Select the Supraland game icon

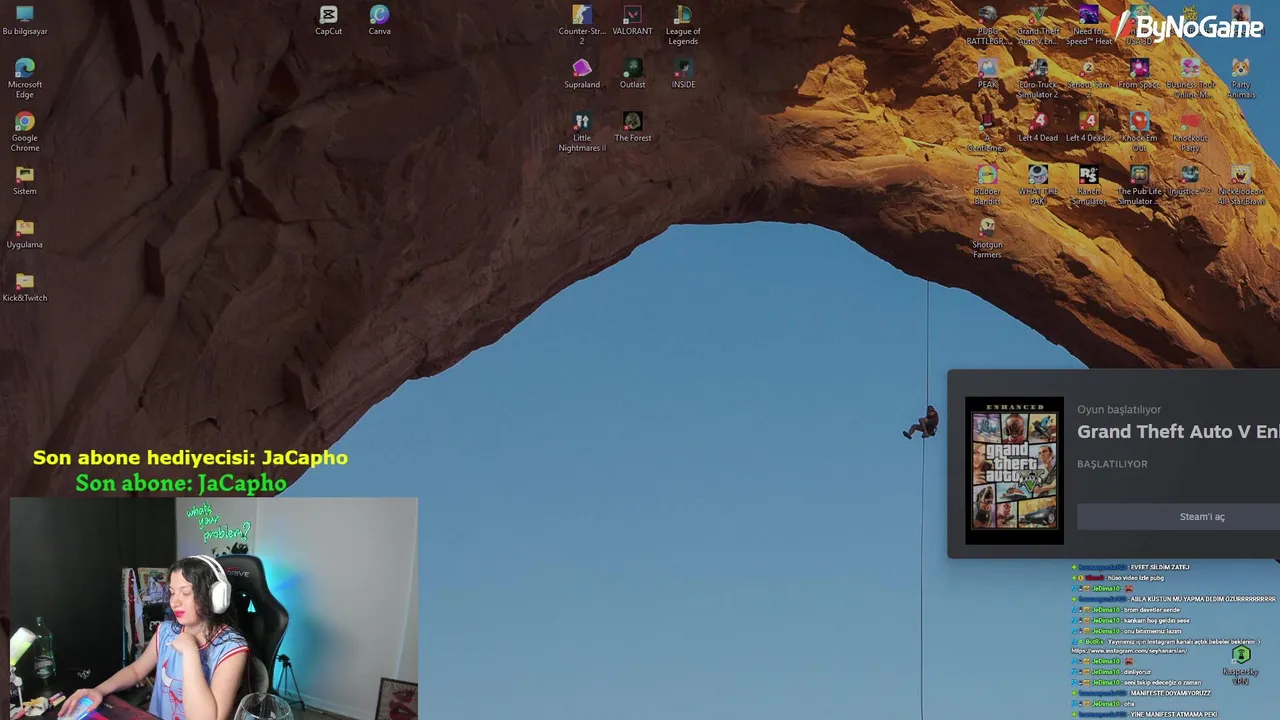(582, 73)
